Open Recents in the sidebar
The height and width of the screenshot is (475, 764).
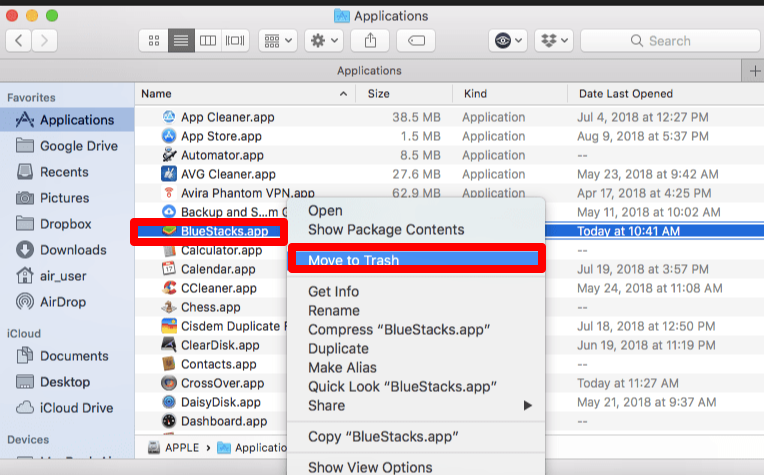pyautogui.click(x=67, y=172)
